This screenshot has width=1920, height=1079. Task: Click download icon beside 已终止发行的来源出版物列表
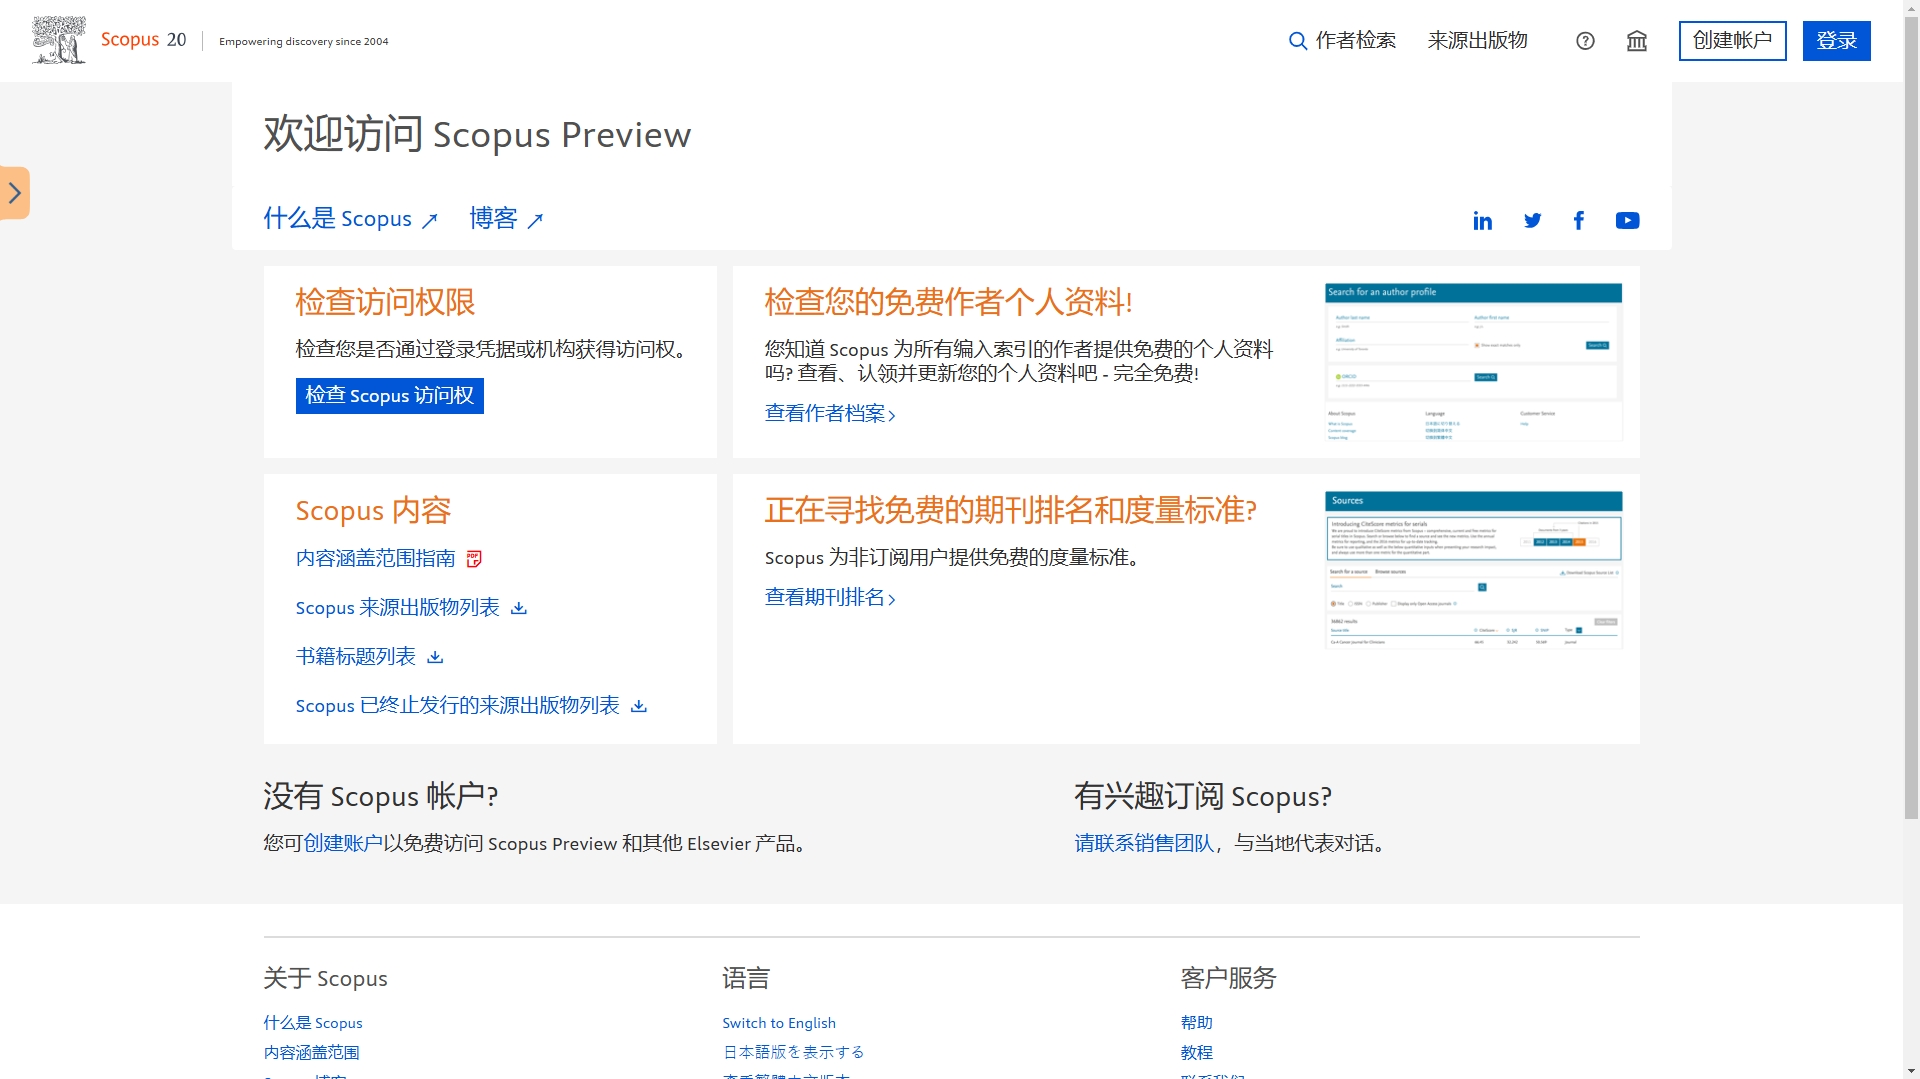pos(639,706)
